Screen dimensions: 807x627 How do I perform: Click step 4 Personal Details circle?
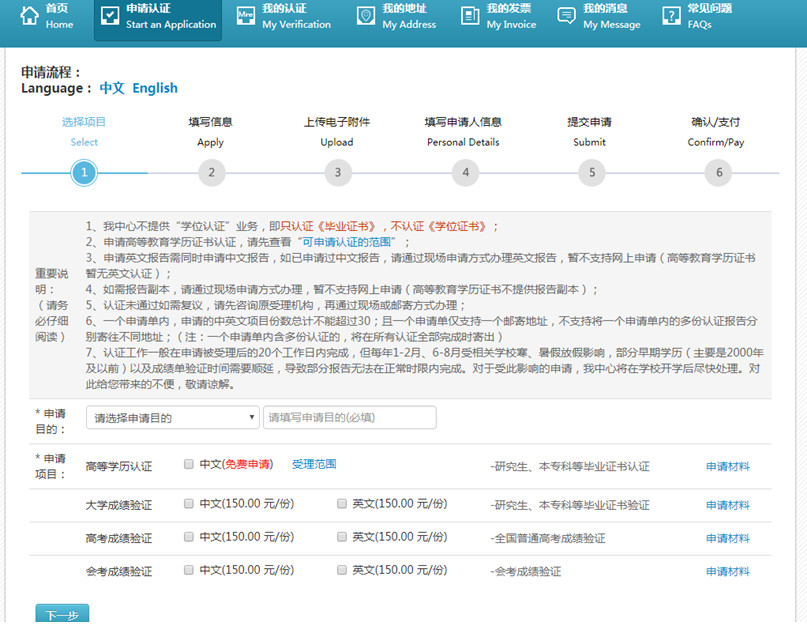tap(465, 172)
